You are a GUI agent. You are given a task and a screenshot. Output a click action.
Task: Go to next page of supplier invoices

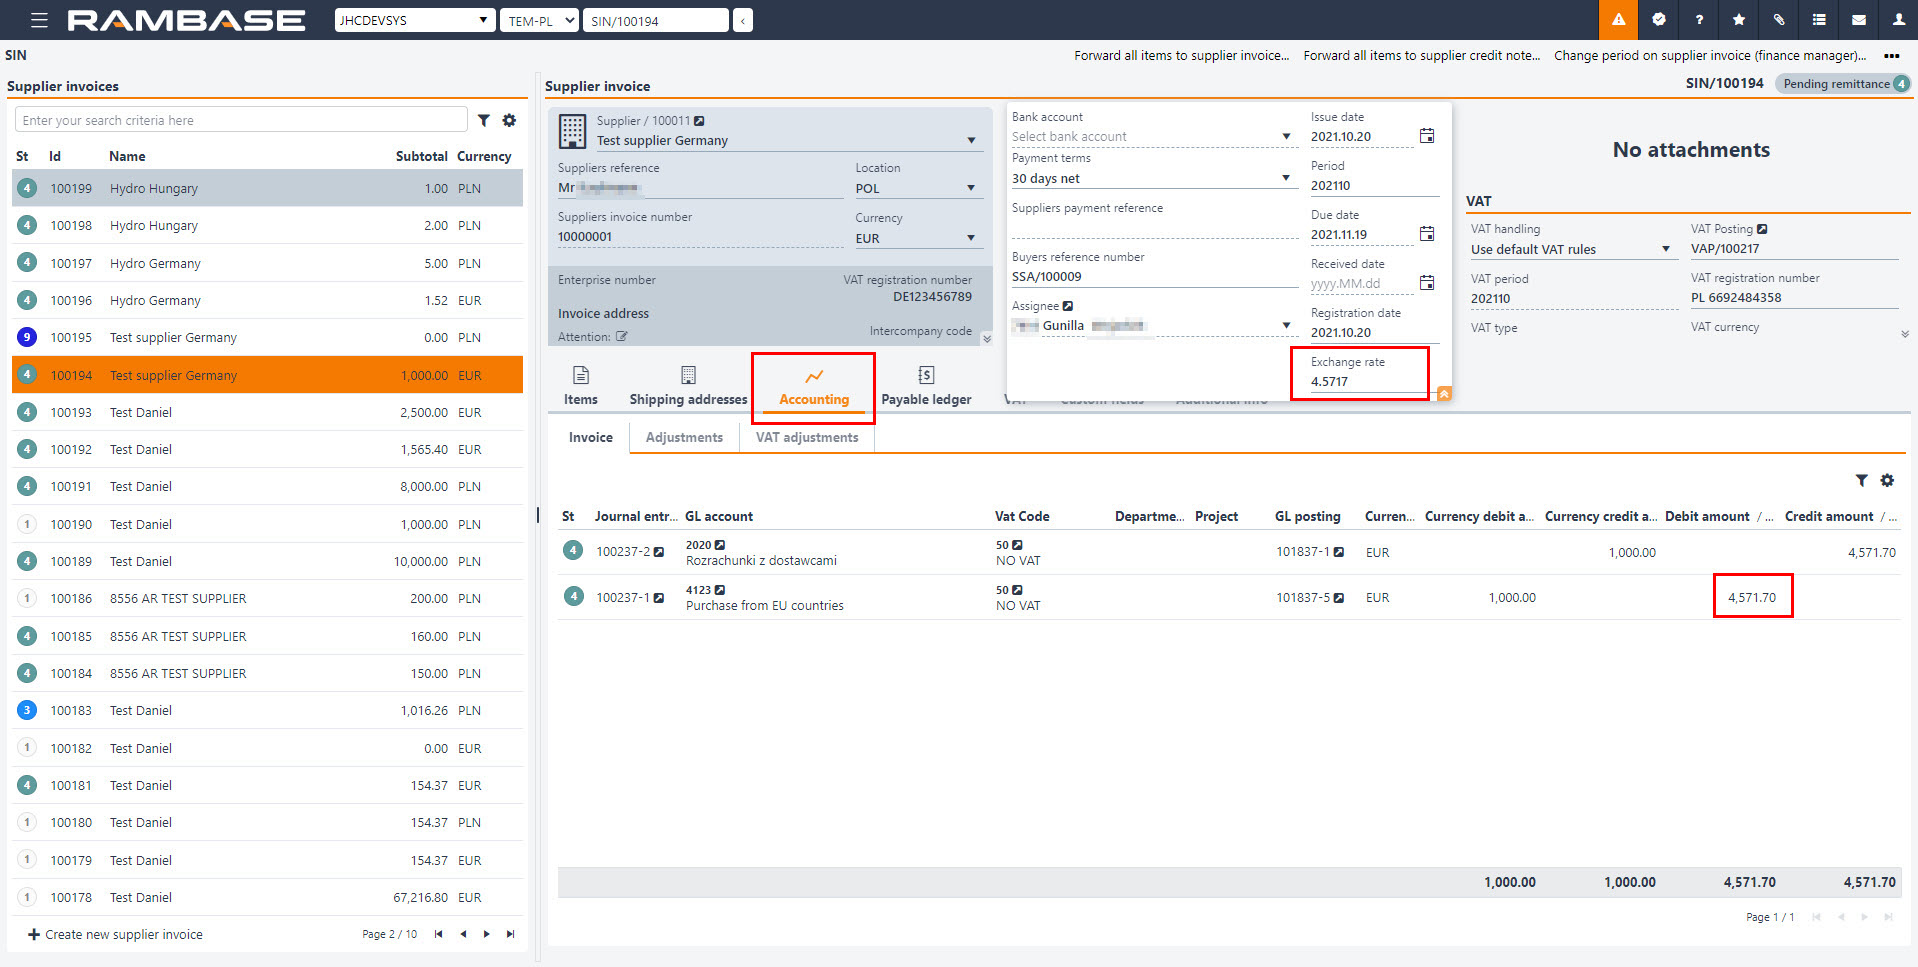click(487, 934)
